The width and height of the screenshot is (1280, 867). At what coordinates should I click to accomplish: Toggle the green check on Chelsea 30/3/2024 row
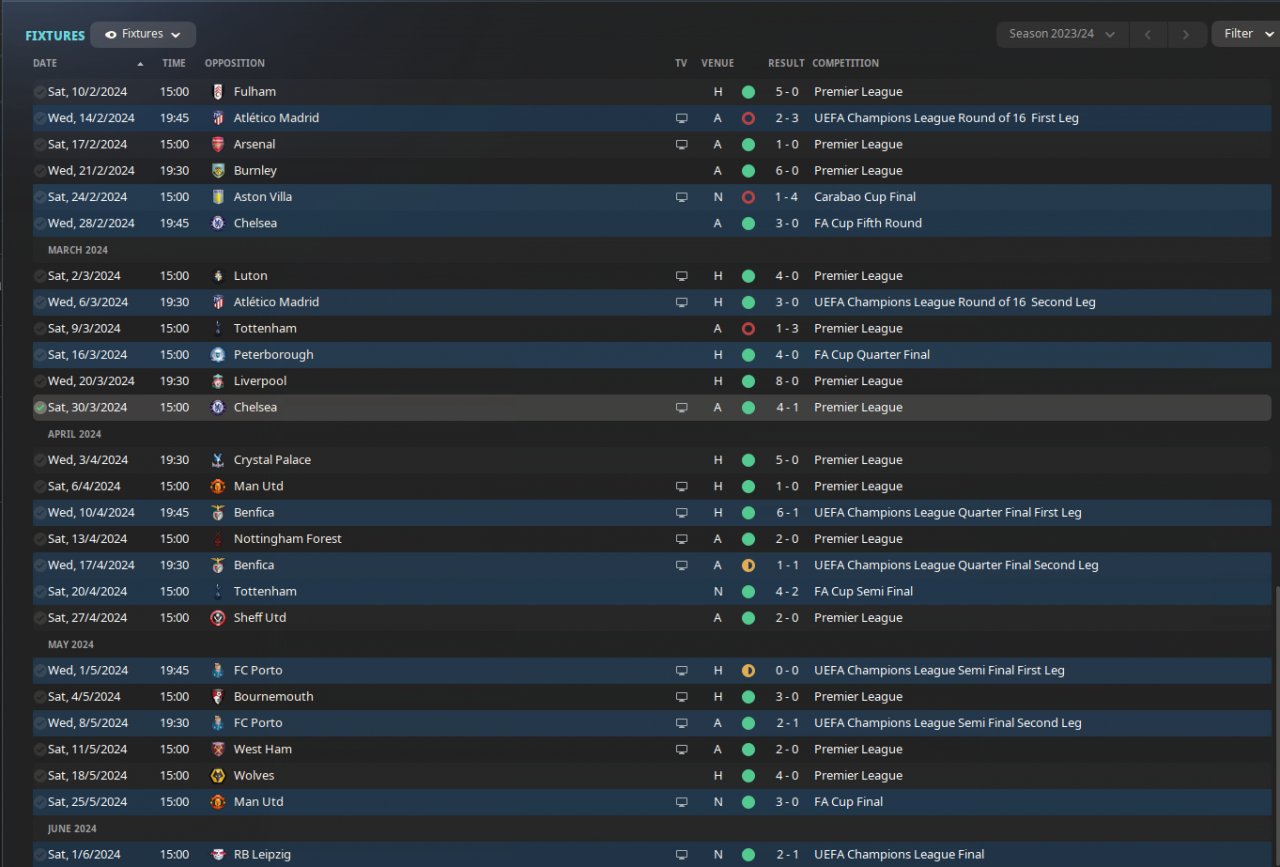click(x=40, y=408)
